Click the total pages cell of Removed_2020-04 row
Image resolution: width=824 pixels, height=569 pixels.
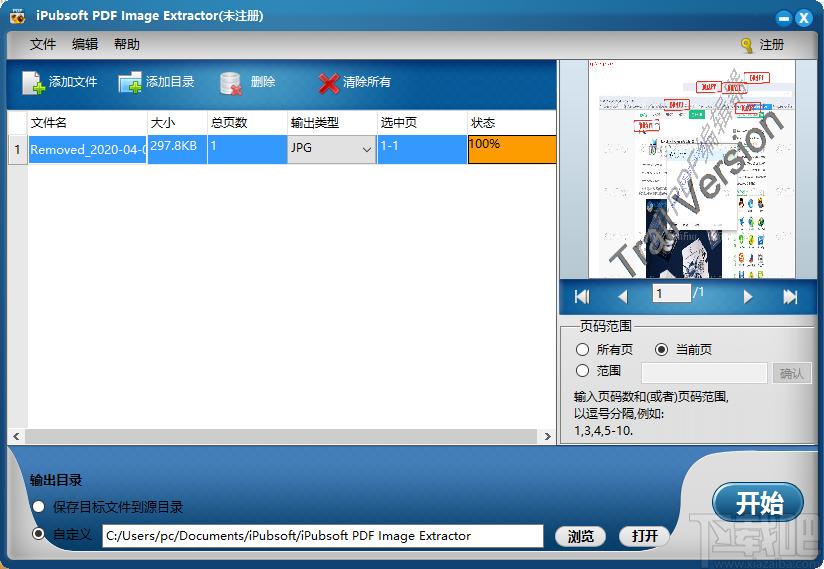click(247, 150)
